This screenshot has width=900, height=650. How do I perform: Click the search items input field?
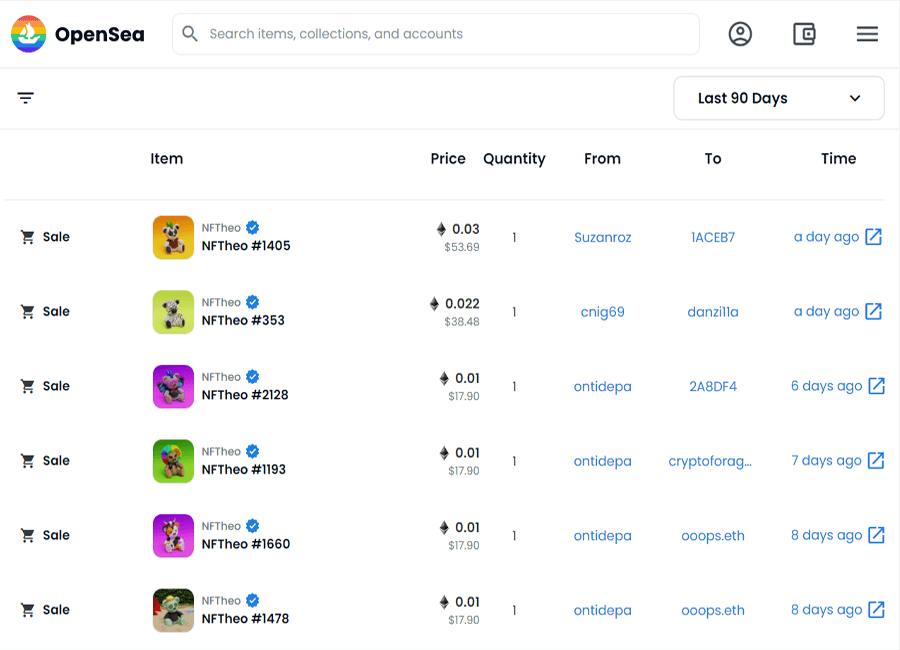[436, 34]
